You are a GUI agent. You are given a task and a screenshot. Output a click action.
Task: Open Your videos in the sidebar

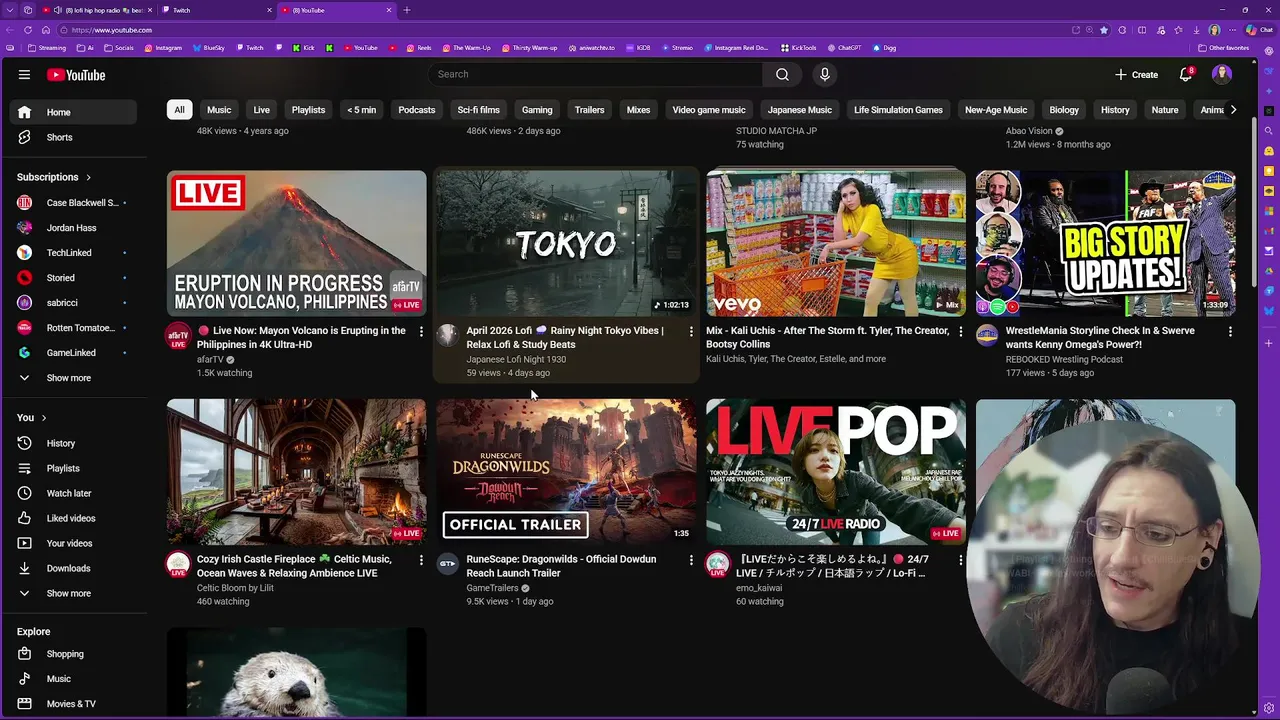point(75,543)
